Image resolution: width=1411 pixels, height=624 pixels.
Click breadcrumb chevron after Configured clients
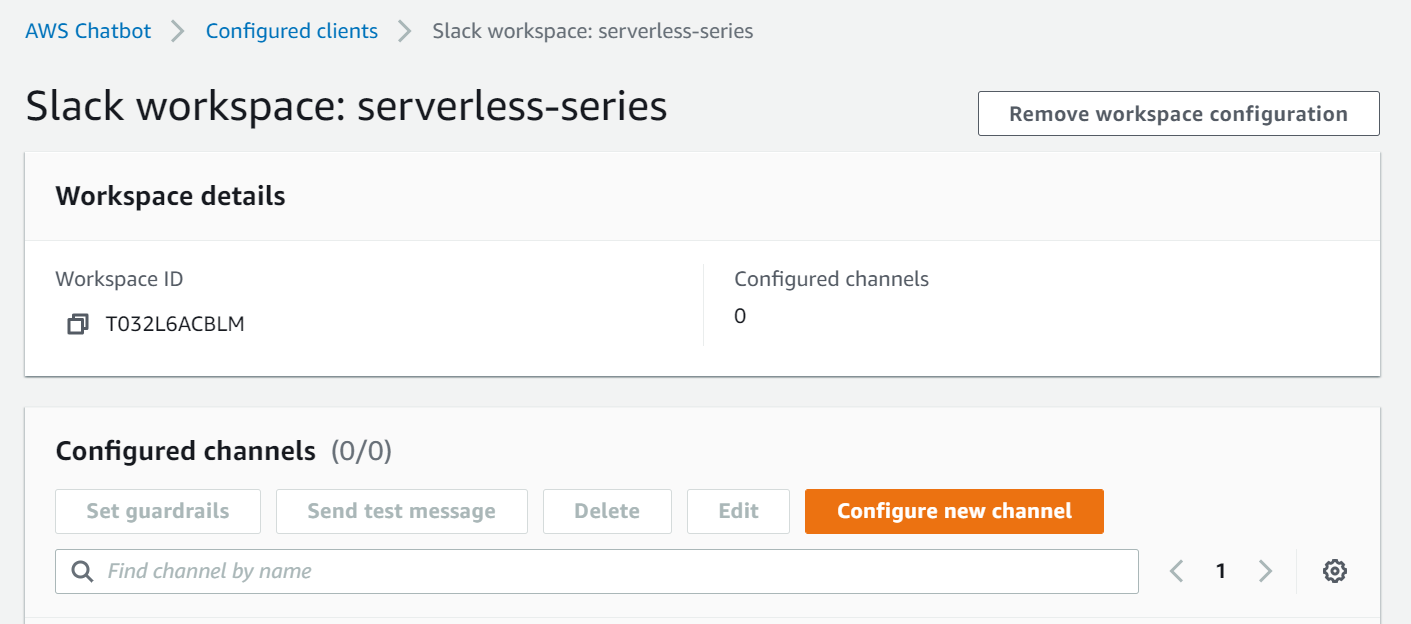(x=405, y=31)
